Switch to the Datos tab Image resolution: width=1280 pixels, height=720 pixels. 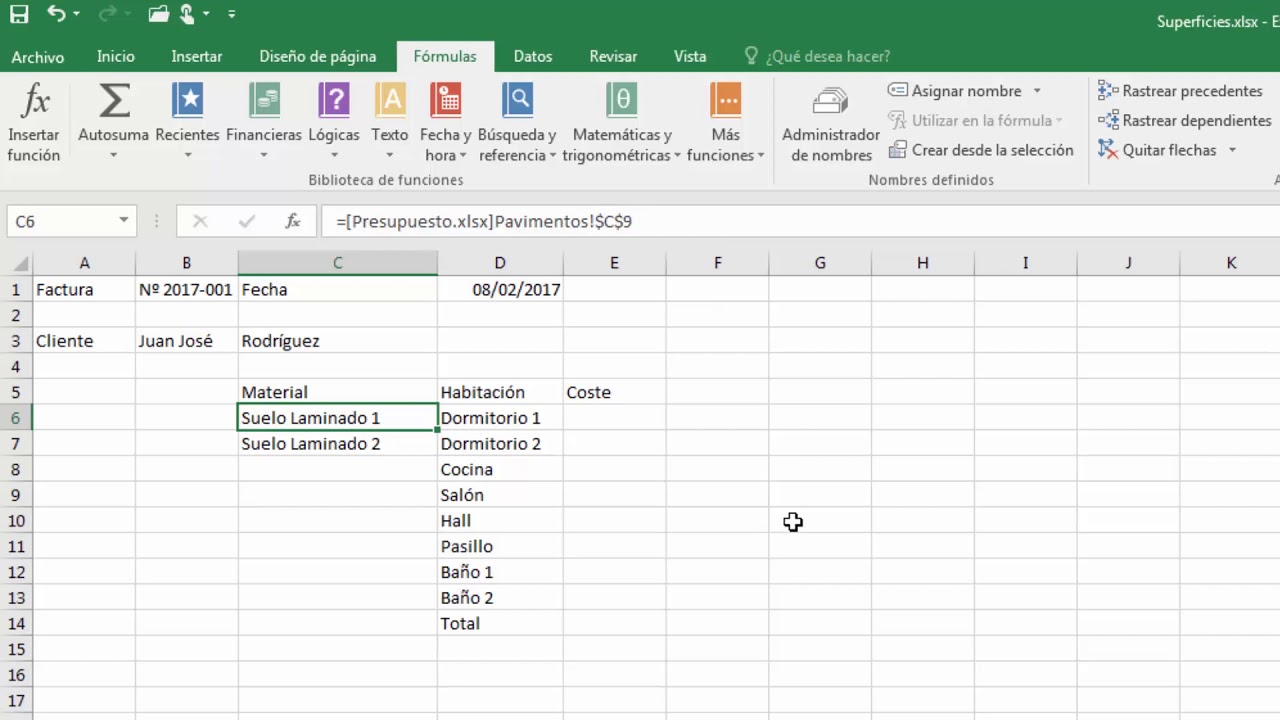(533, 57)
